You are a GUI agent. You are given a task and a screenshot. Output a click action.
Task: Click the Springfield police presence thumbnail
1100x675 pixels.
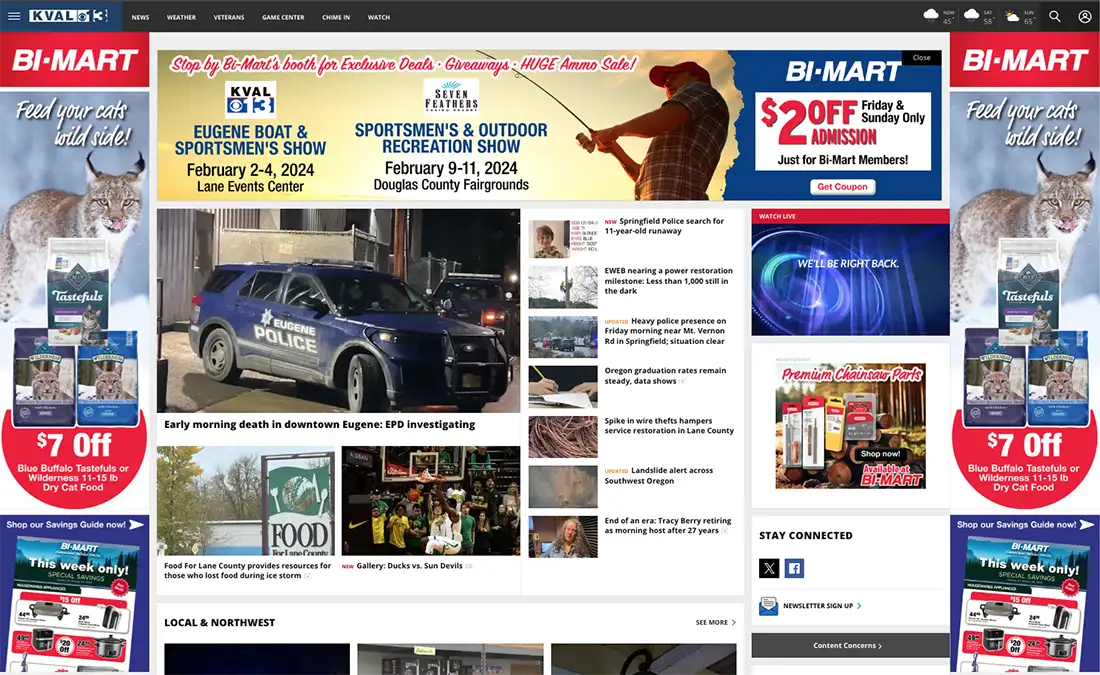[x=563, y=337]
